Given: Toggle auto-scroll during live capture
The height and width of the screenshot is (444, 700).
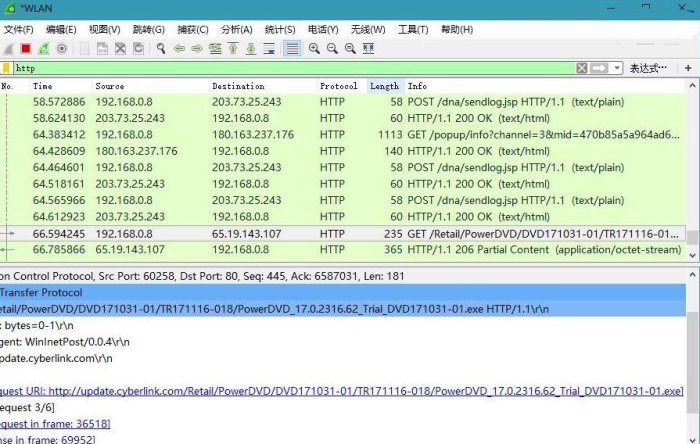Looking at the screenshot, I should [x=269, y=48].
